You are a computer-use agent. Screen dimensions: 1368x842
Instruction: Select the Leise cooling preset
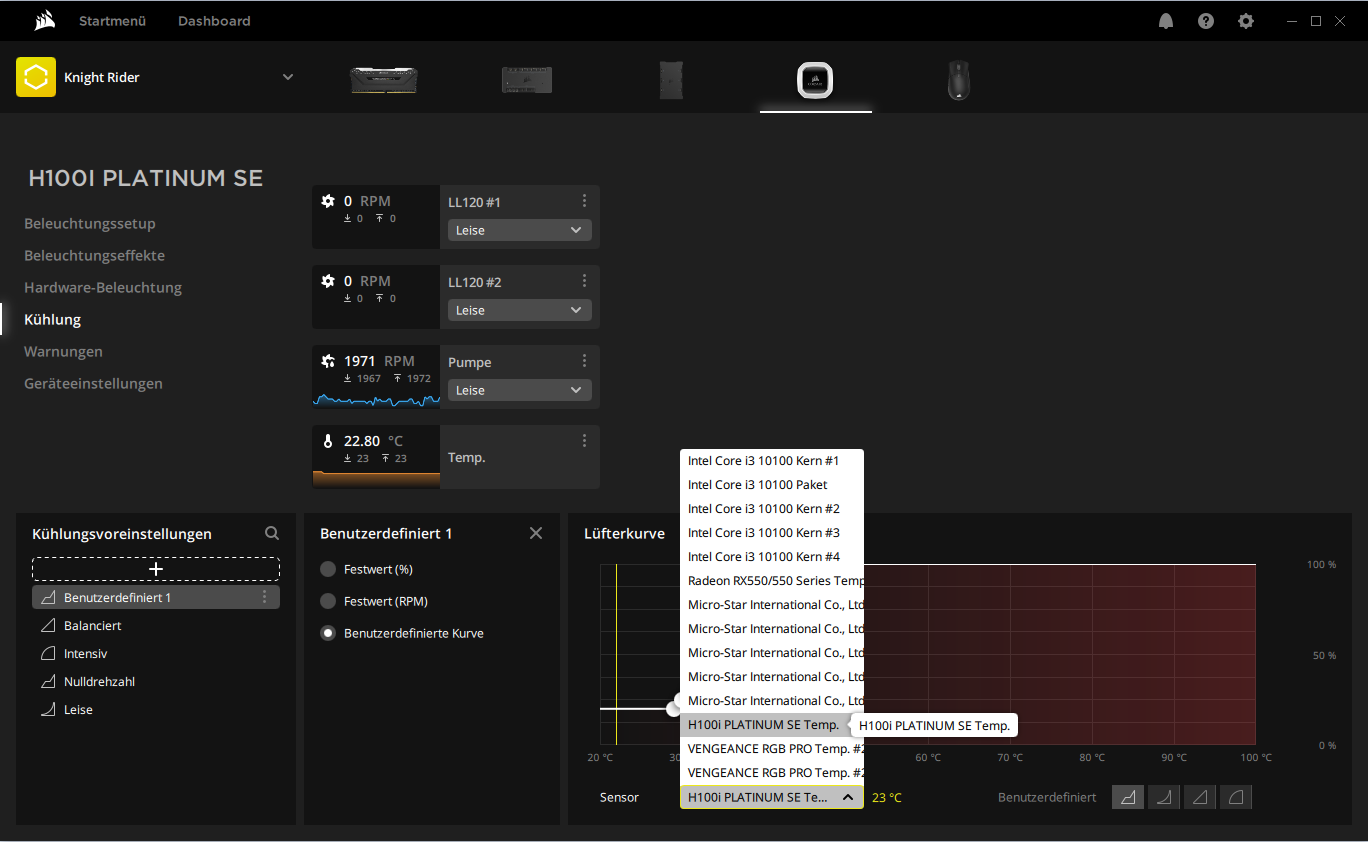point(156,709)
